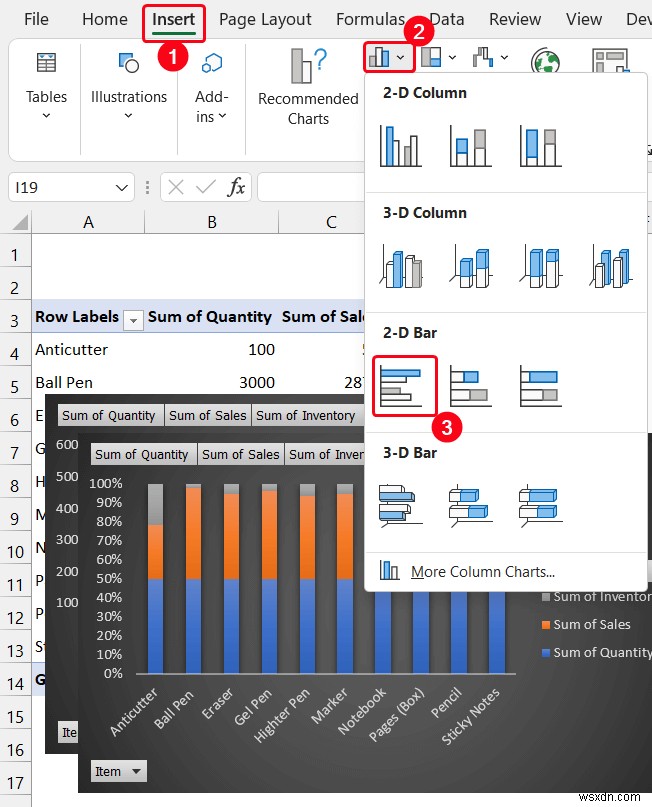Open Recommended Charts
The height and width of the screenshot is (807, 652).
(308, 86)
